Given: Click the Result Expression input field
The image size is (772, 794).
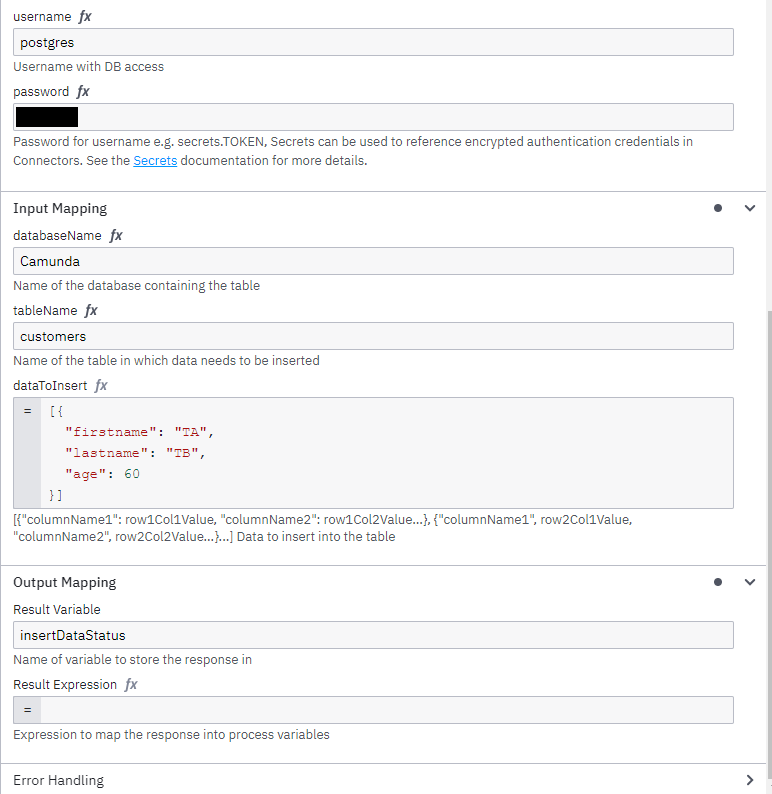Looking at the screenshot, I should [385, 710].
